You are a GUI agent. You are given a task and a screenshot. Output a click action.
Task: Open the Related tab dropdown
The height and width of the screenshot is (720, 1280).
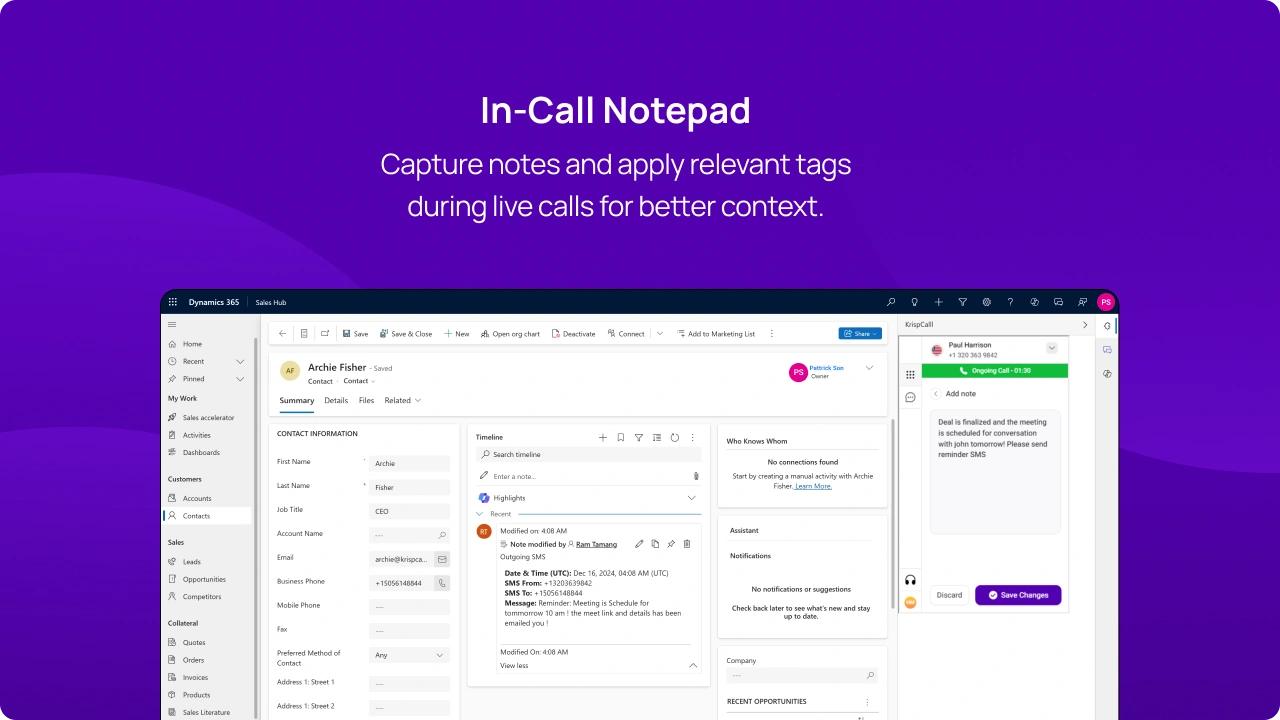tap(403, 400)
